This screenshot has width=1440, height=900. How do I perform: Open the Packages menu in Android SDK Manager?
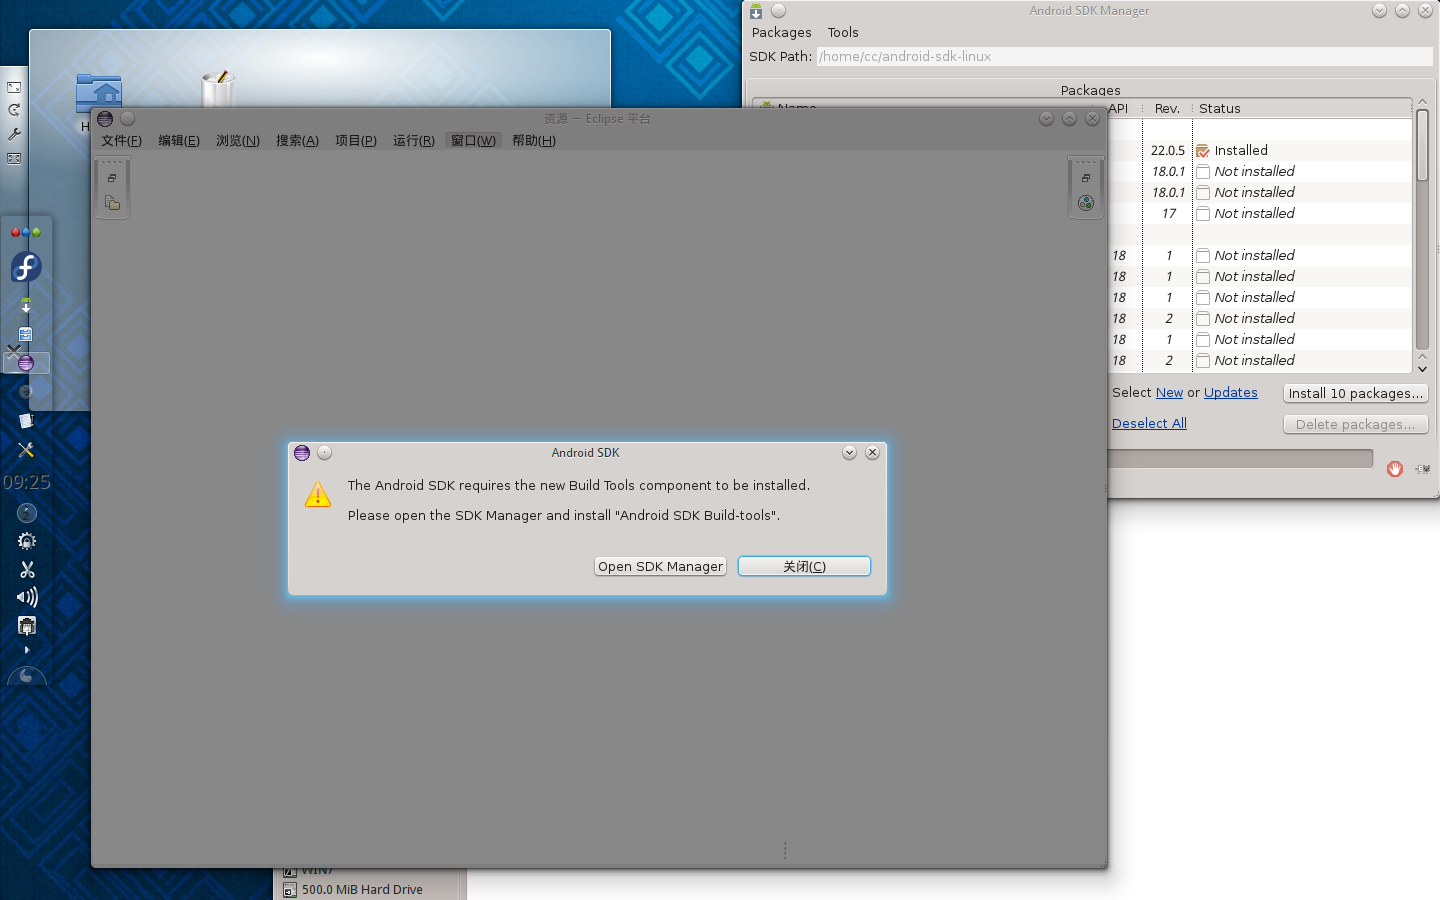pos(781,32)
